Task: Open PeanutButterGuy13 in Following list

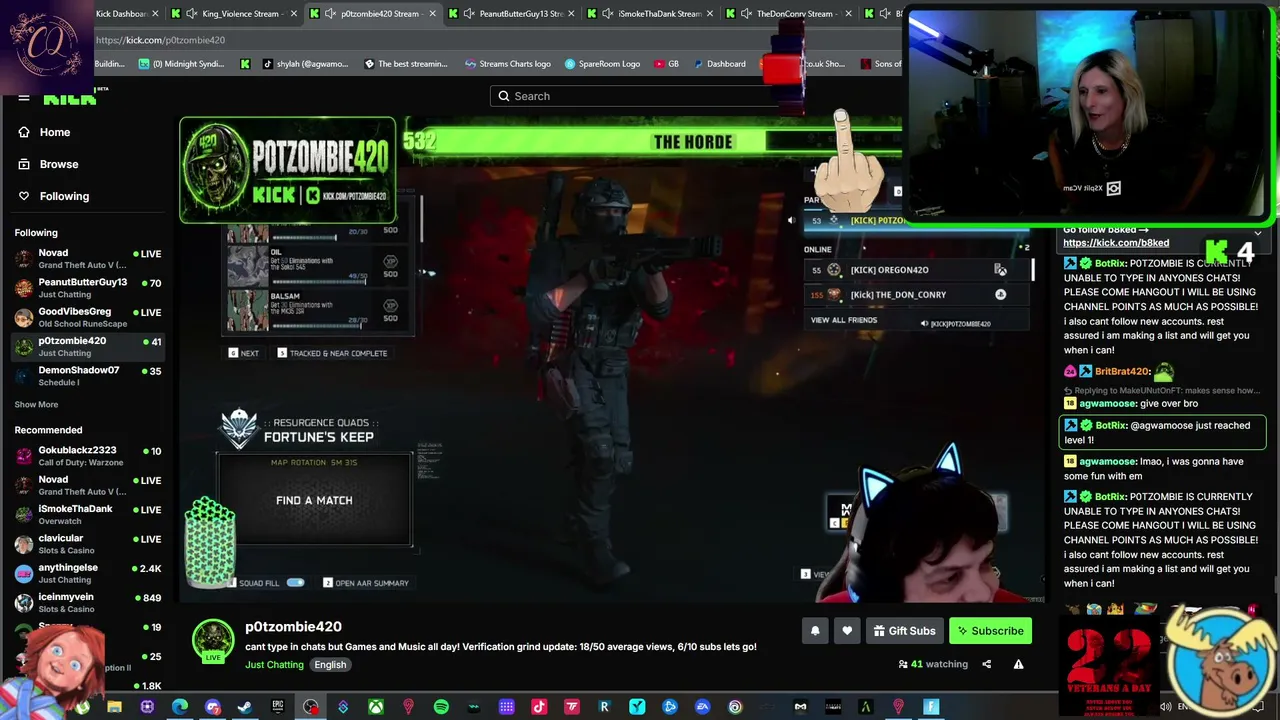Action: (88, 288)
